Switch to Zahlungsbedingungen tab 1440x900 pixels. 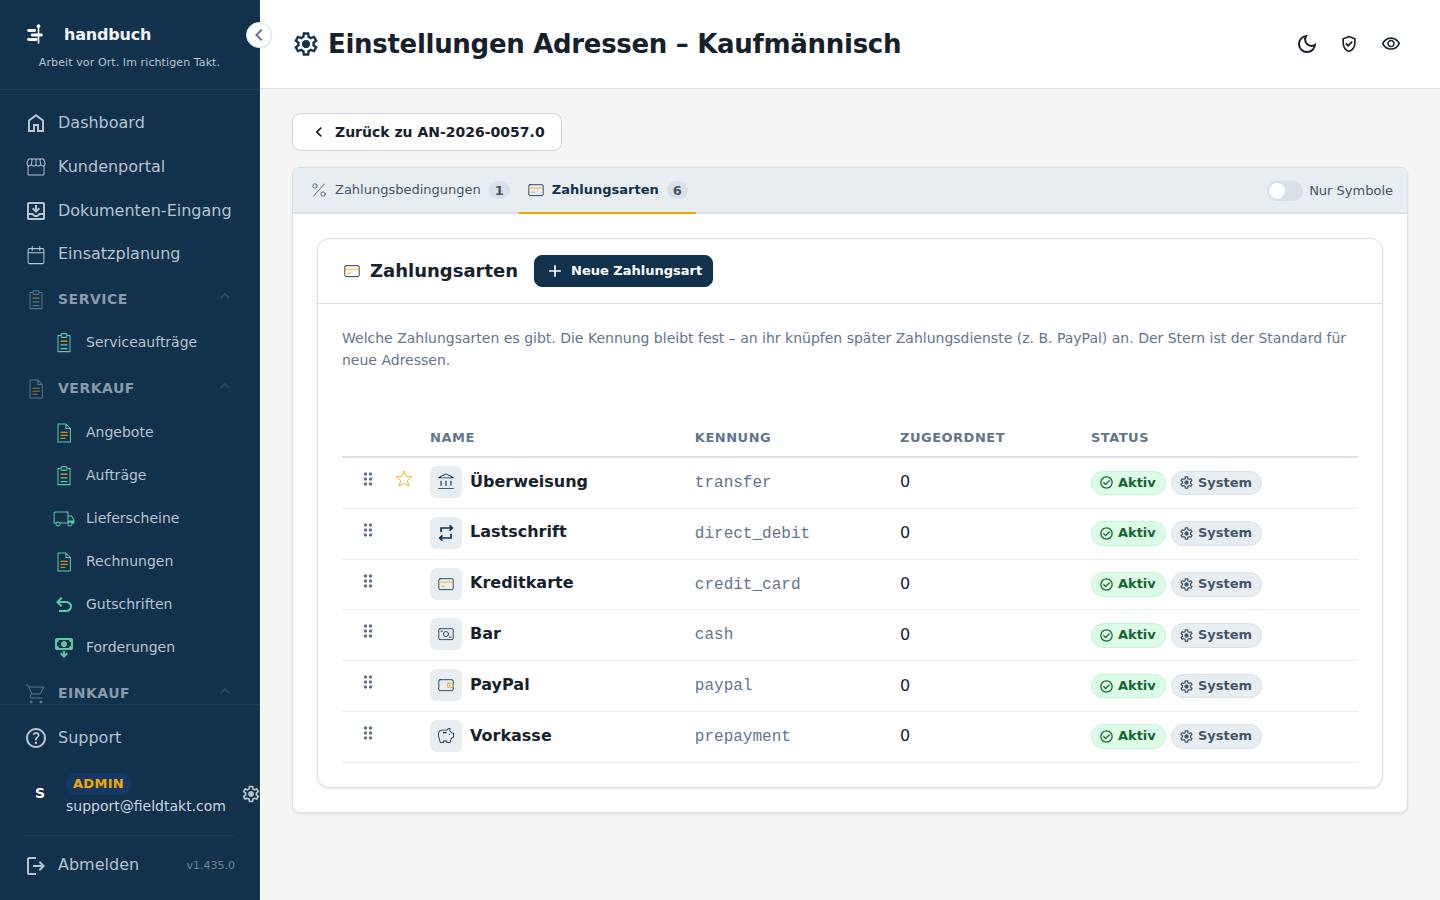click(x=410, y=190)
